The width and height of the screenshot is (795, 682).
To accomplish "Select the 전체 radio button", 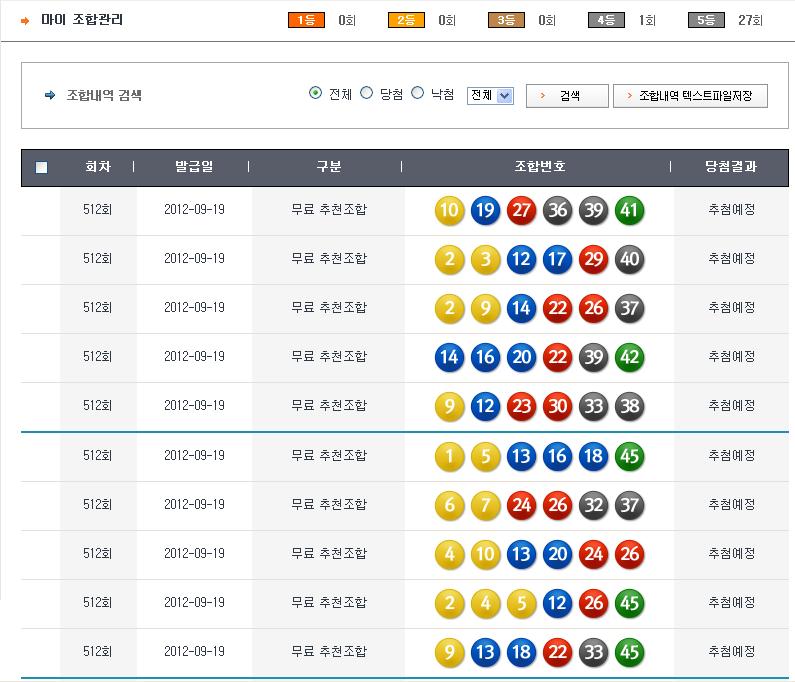I will 316,93.
